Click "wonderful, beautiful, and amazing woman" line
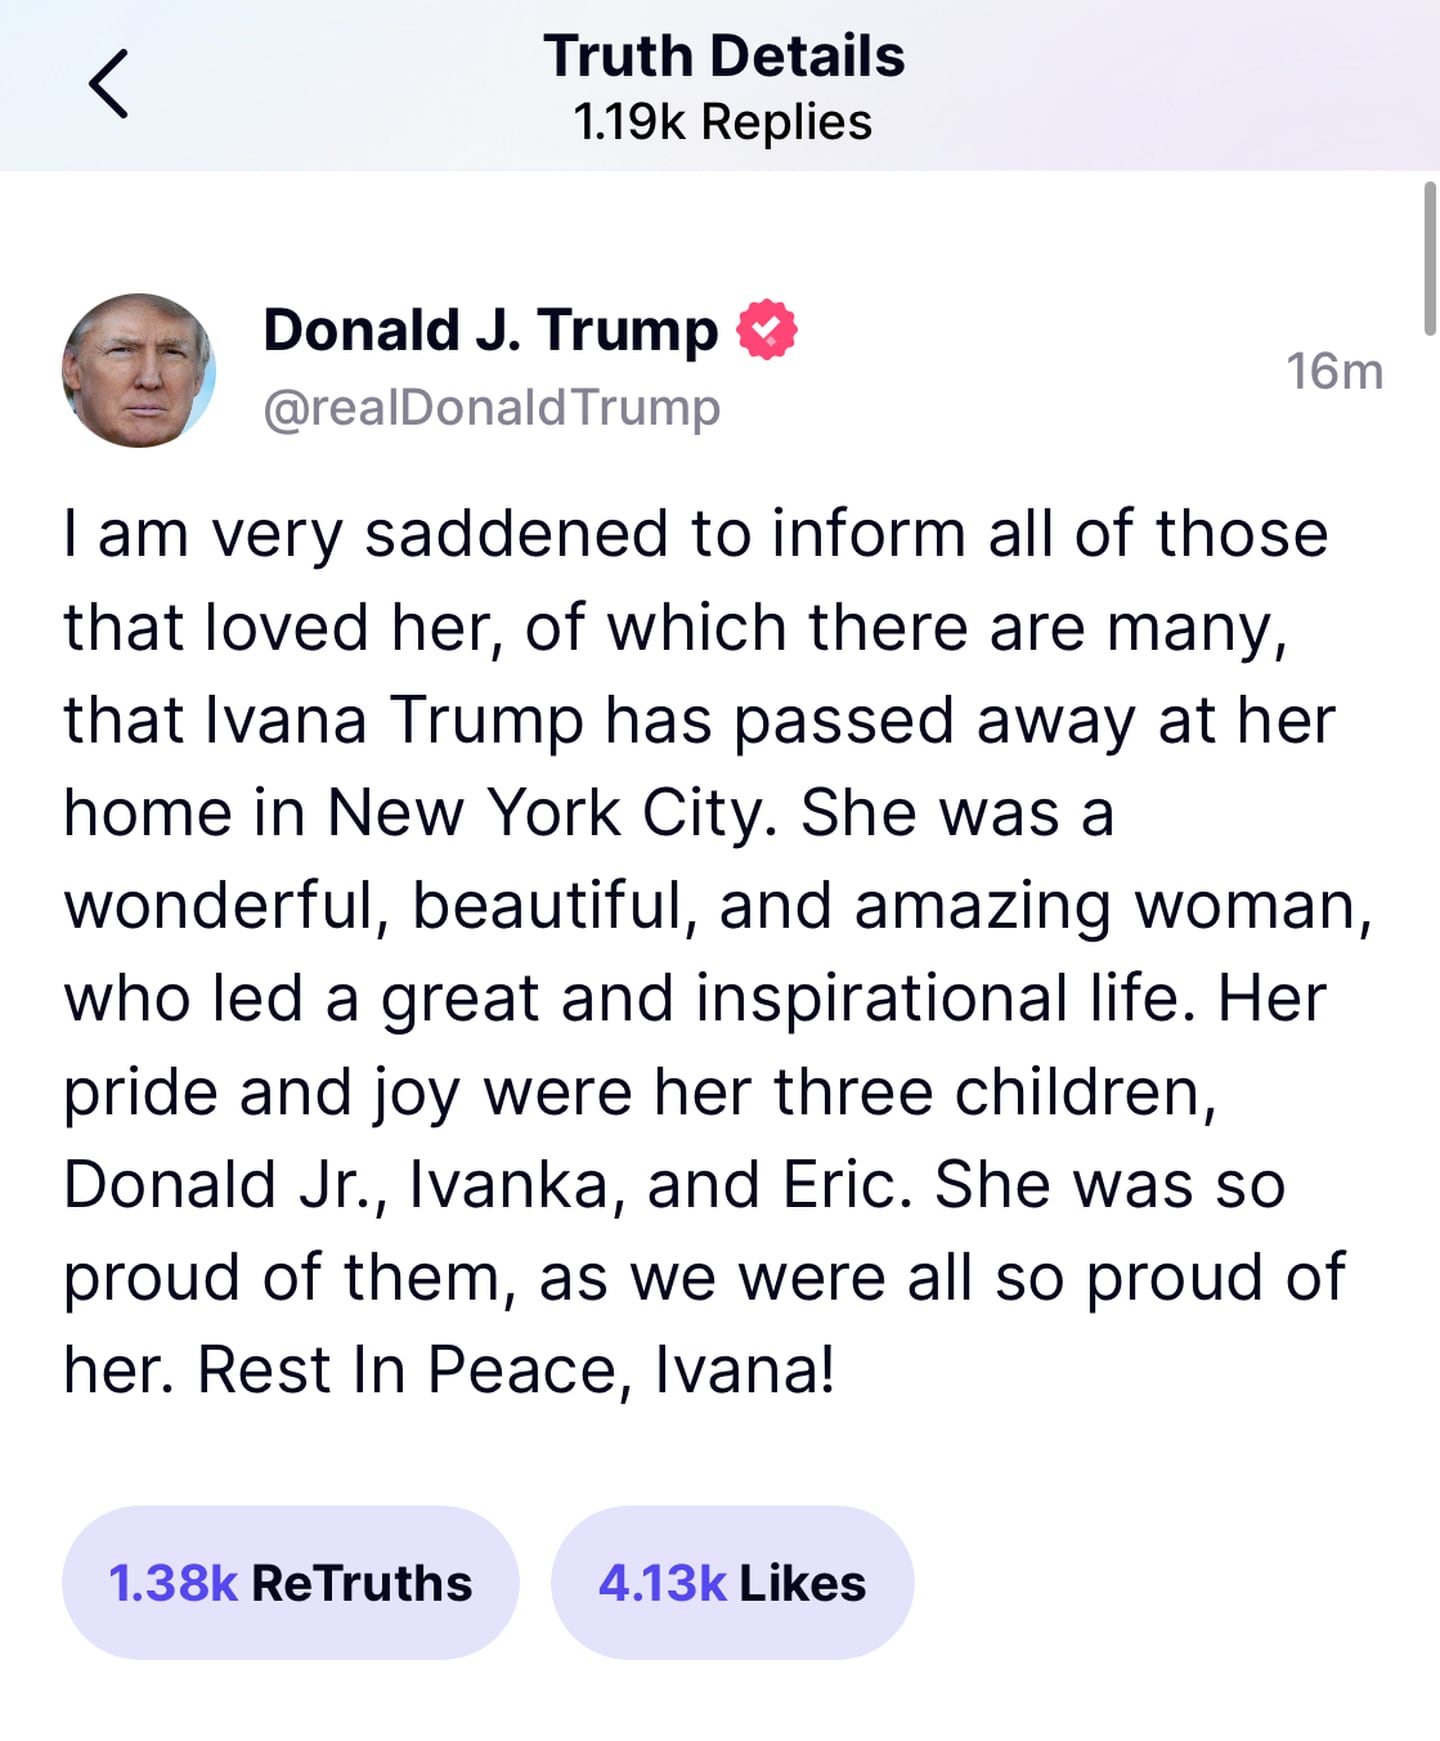Image resolution: width=1440 pixels, height=1741 pixels. (719, 906)
